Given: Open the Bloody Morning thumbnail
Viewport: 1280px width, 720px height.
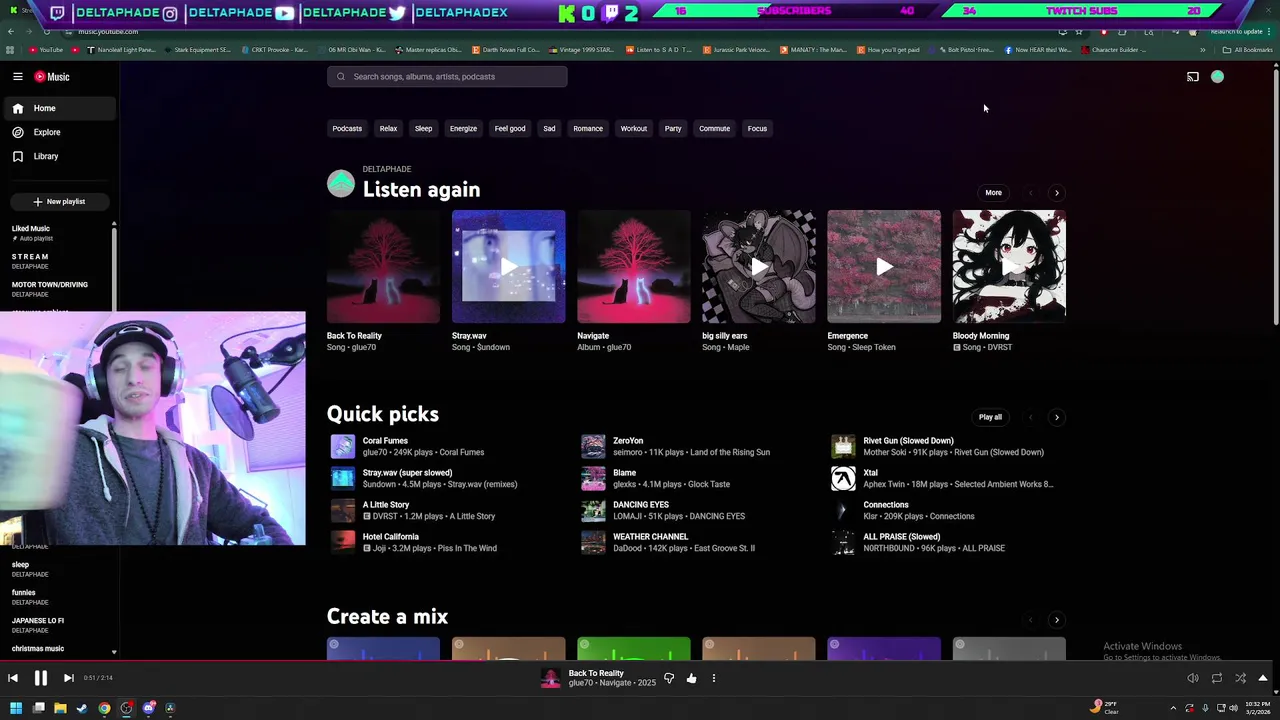Looking at the screenshot, I should click(x=1009, y=267).
